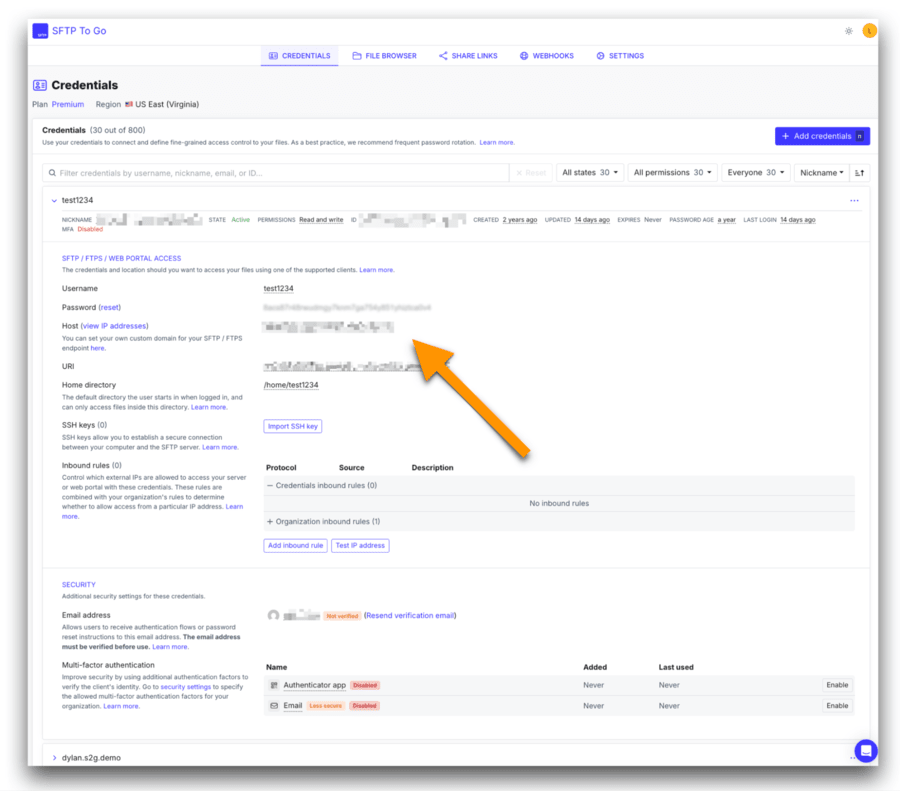Click the view IP addresses link
Image resolution: width=900 pixels, height=791 pixels.
[114, 325]
